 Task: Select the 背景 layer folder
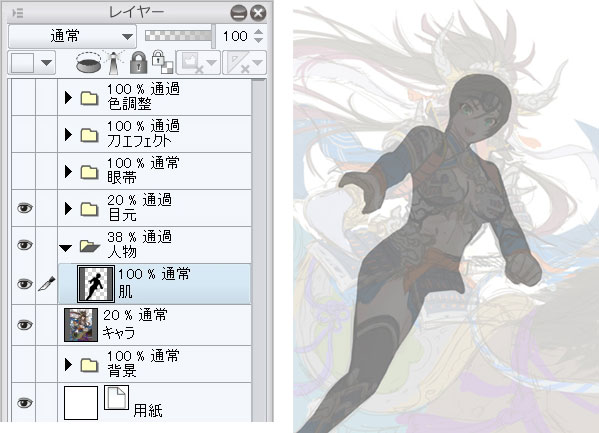(155, 364)
